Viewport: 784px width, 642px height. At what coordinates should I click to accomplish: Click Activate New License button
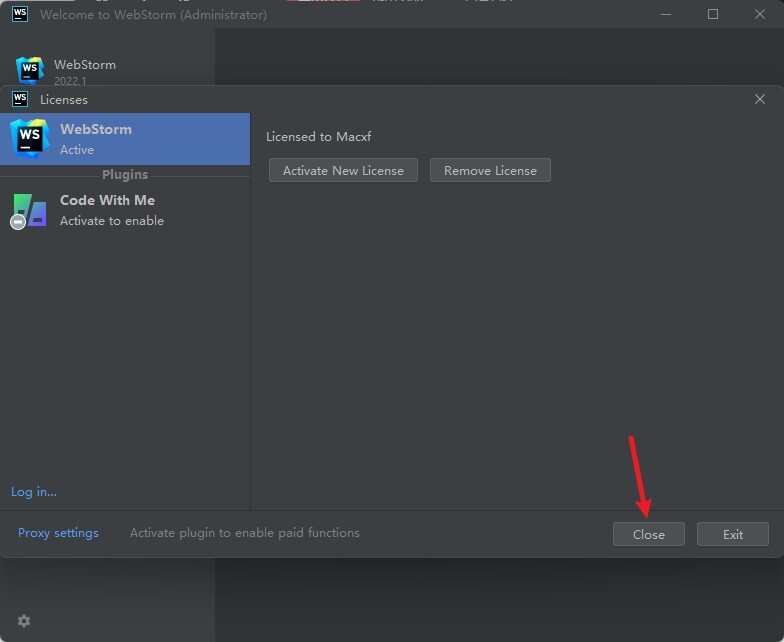click(x=343, y=170)
